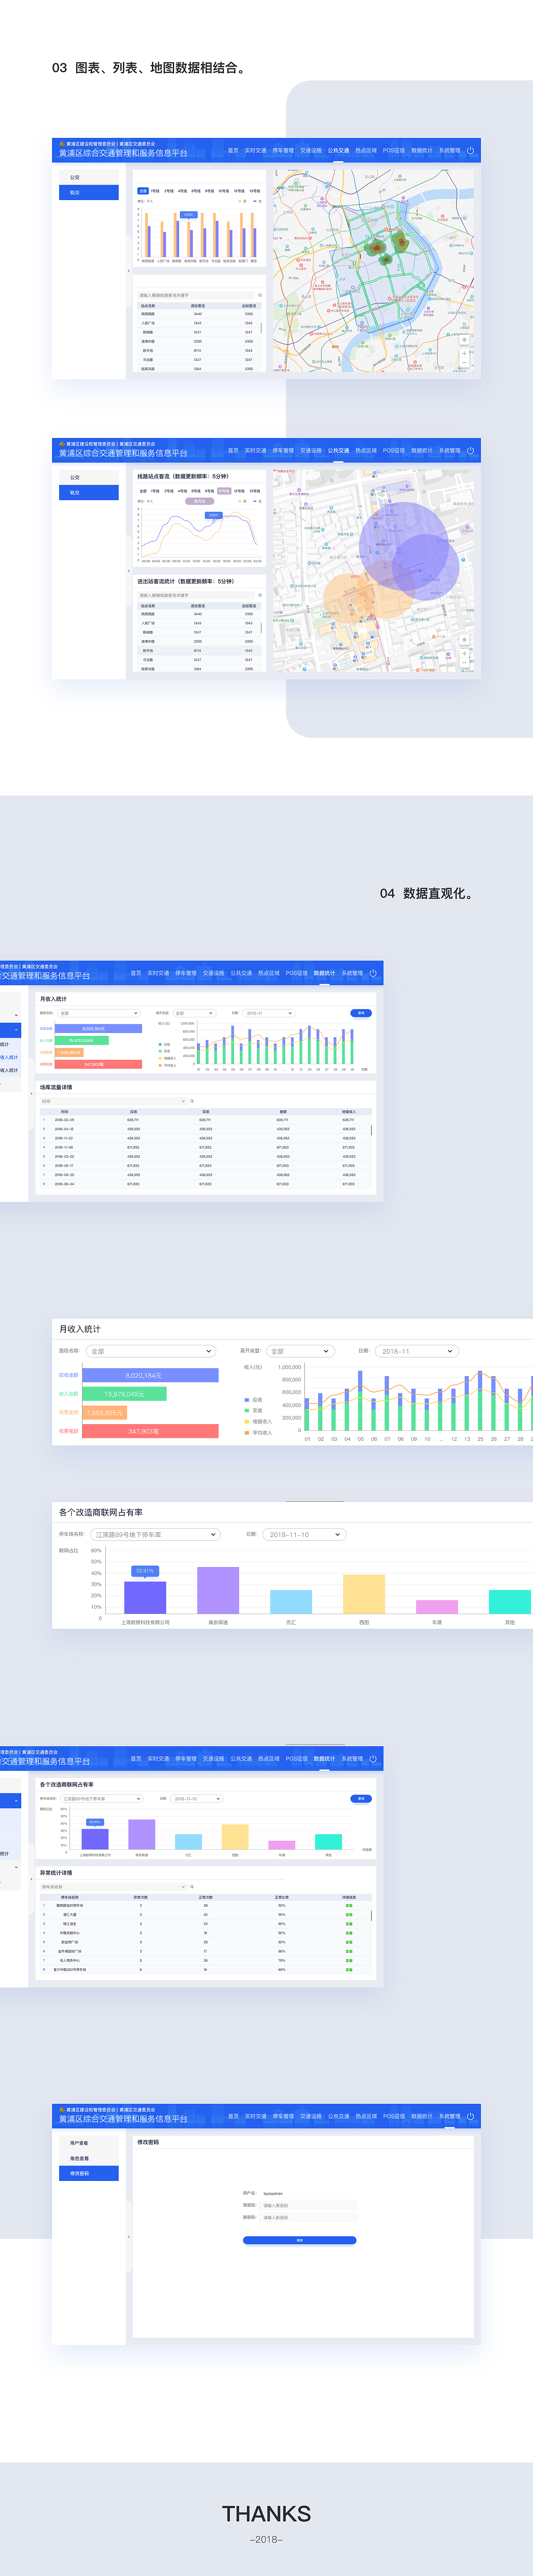The height and width of the screenshot is (2576, 533).
Task: Click green 15,979,049元 bar in large card
Action: (124, 1394)
